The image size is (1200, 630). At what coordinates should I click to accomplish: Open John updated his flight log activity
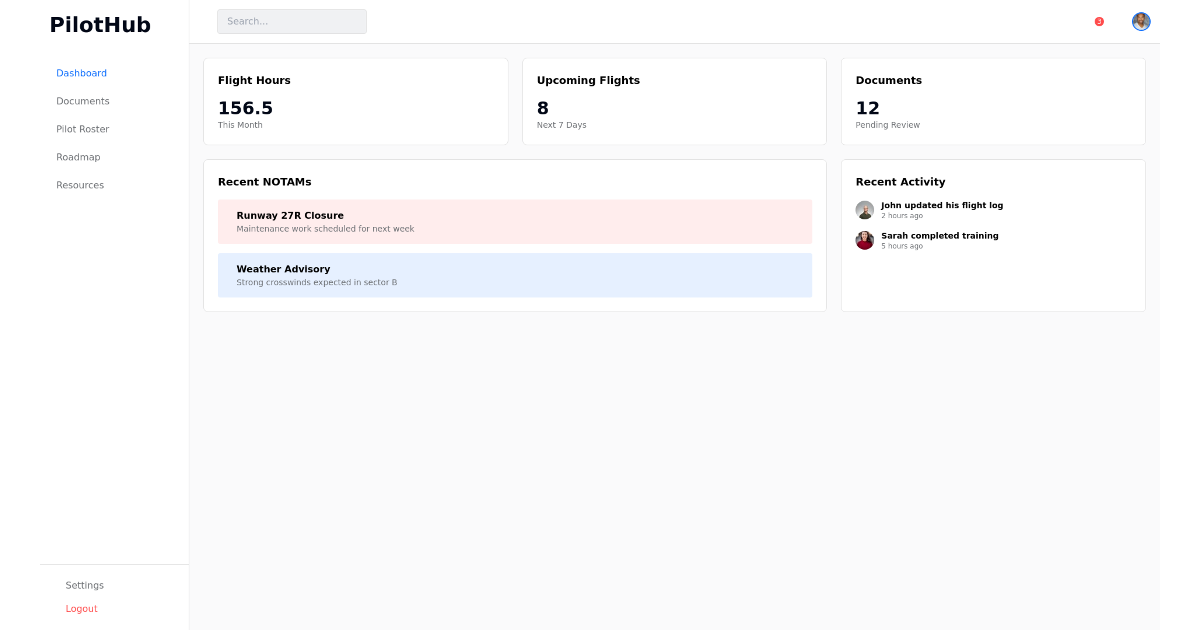pyautogui.click(x=941, y=209)
